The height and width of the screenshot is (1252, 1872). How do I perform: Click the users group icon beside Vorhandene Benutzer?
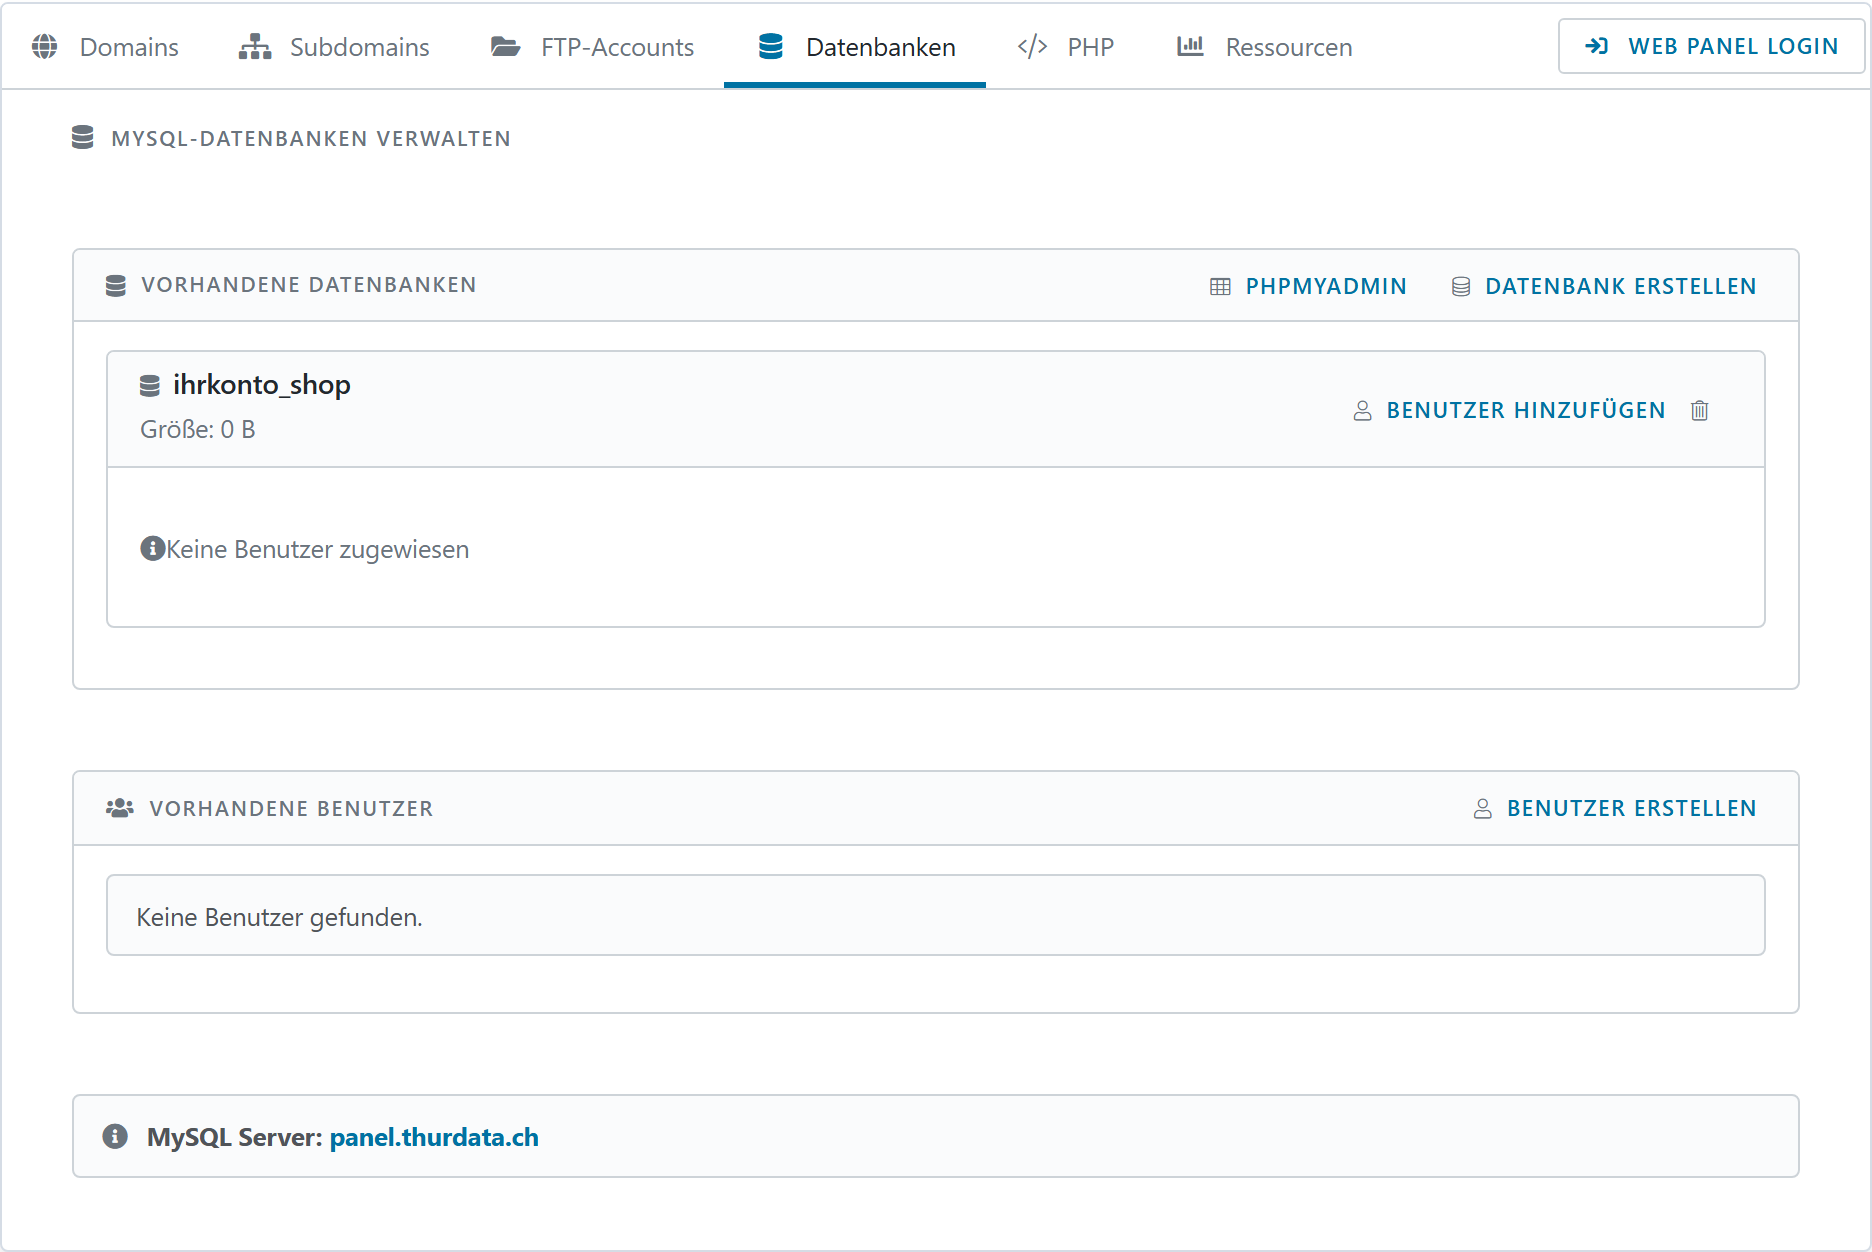(120, 808)
